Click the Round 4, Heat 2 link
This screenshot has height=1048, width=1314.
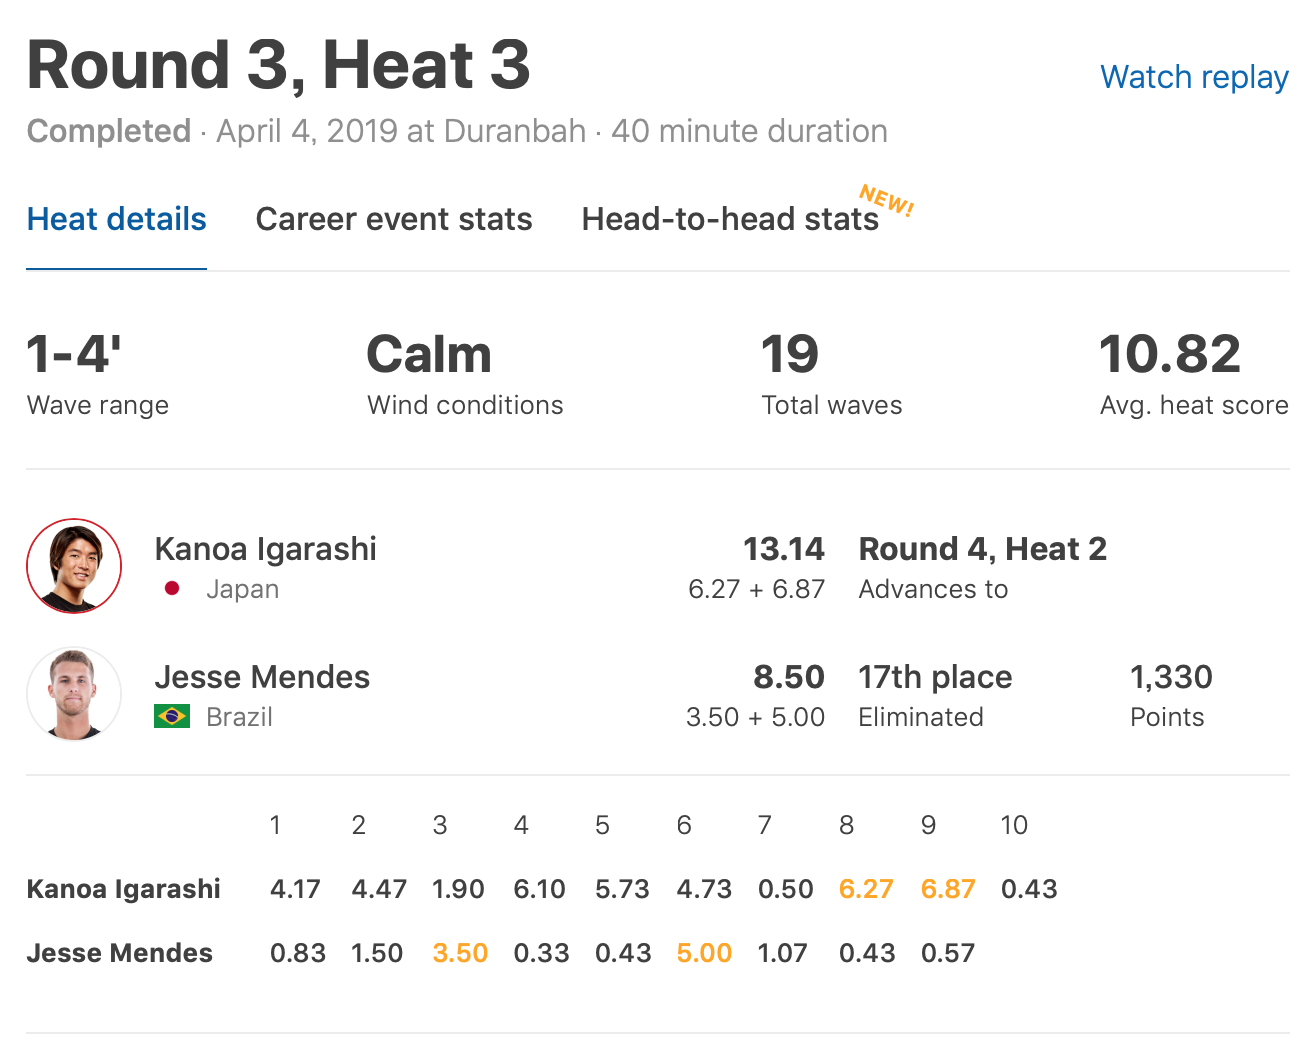[982, 549]
